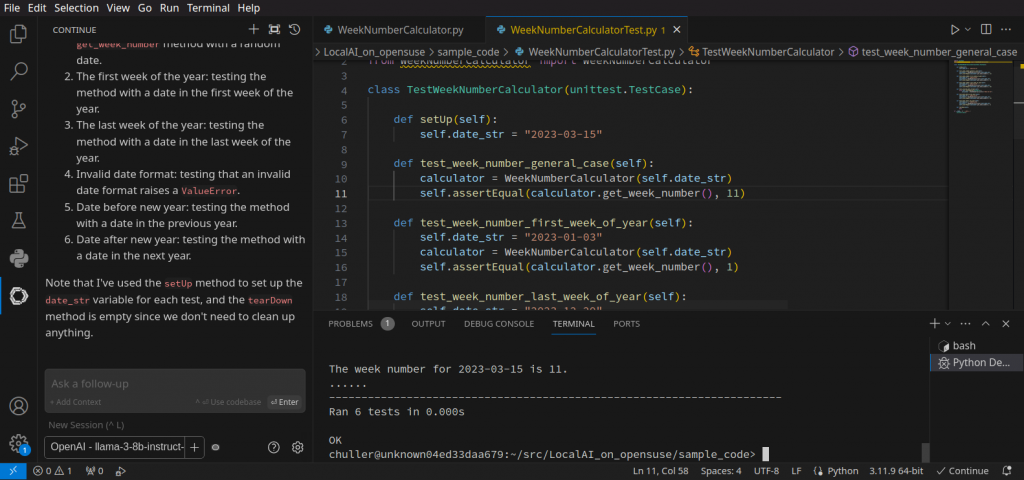Viewport: 1024px width, 480px height.
Task: Expand the new terminal launch profile dropdown
Action: pos(949,324)
